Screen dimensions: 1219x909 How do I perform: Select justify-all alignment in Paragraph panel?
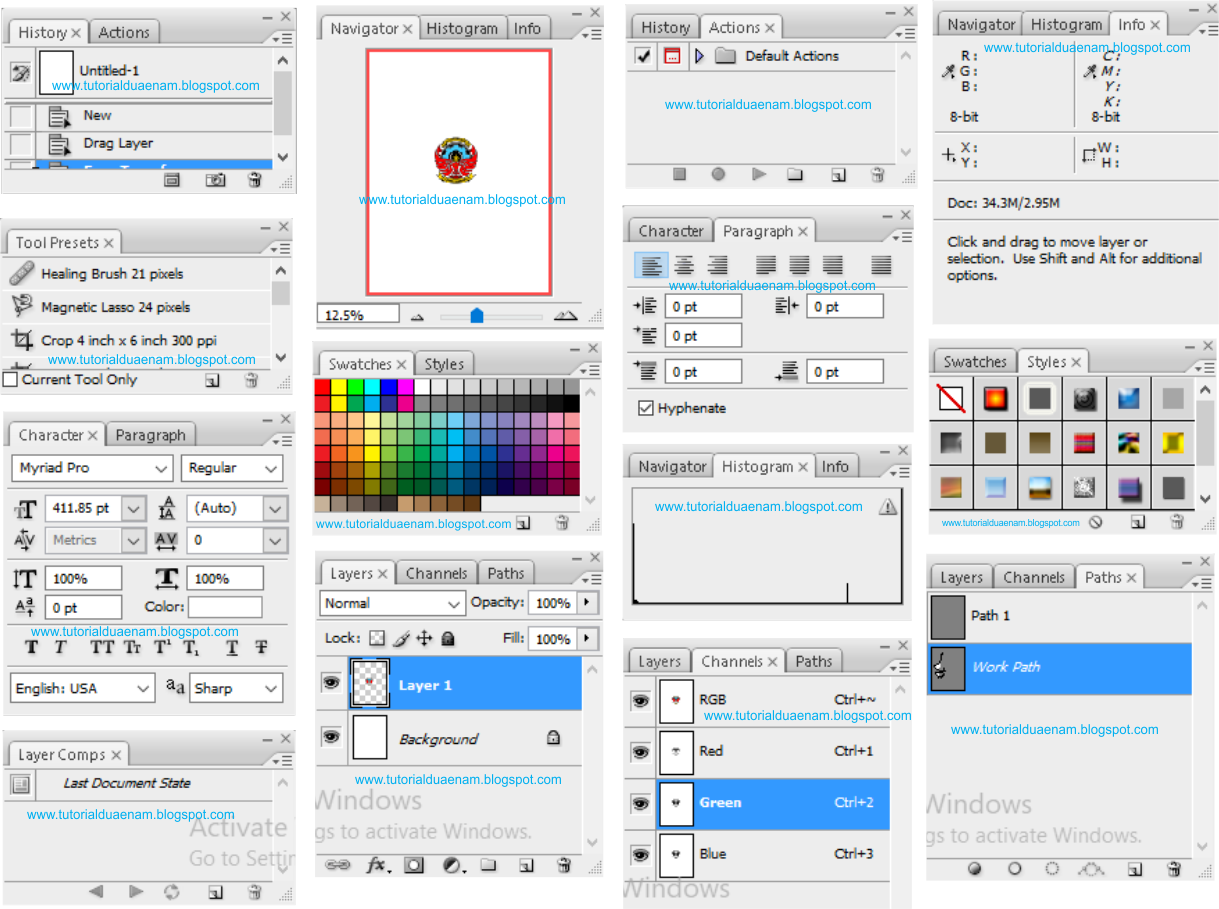point(881,264)
